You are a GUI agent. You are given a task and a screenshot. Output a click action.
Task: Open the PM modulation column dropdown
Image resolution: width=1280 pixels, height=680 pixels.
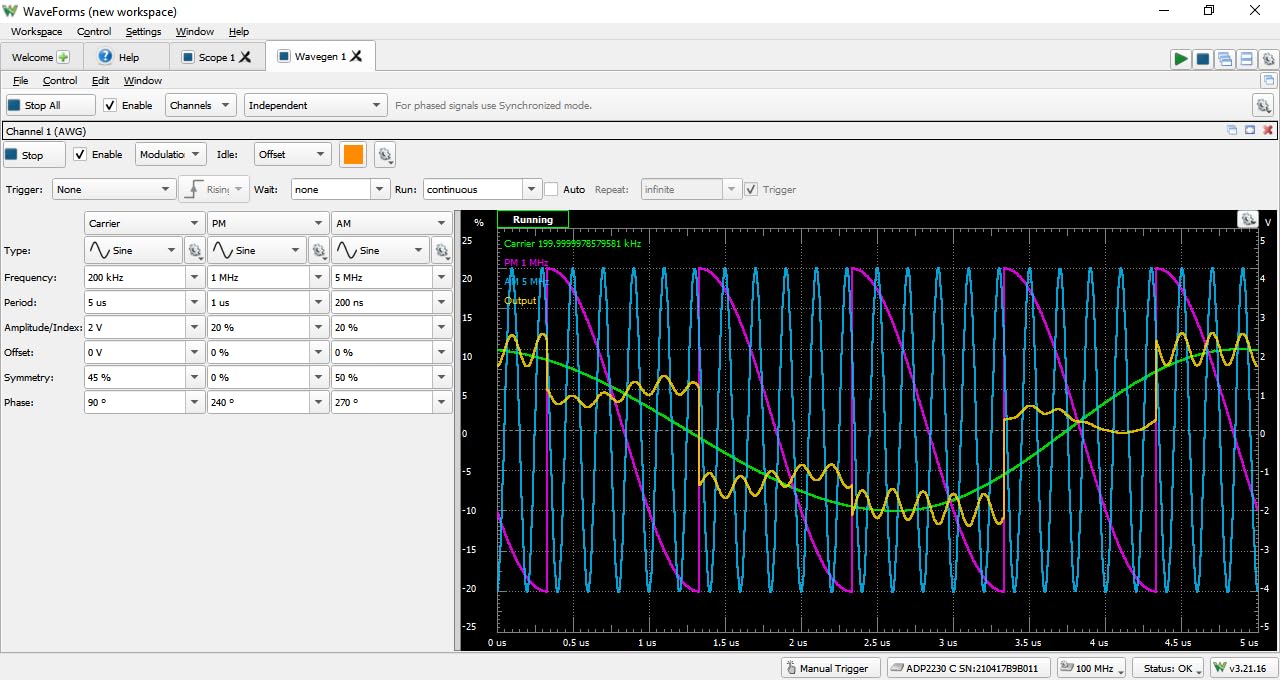point(268,224)
